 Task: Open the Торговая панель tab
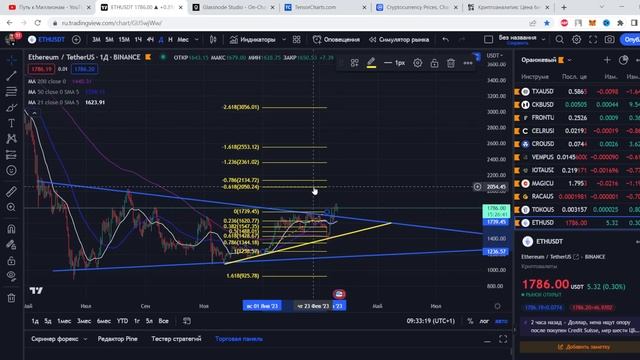239,339
